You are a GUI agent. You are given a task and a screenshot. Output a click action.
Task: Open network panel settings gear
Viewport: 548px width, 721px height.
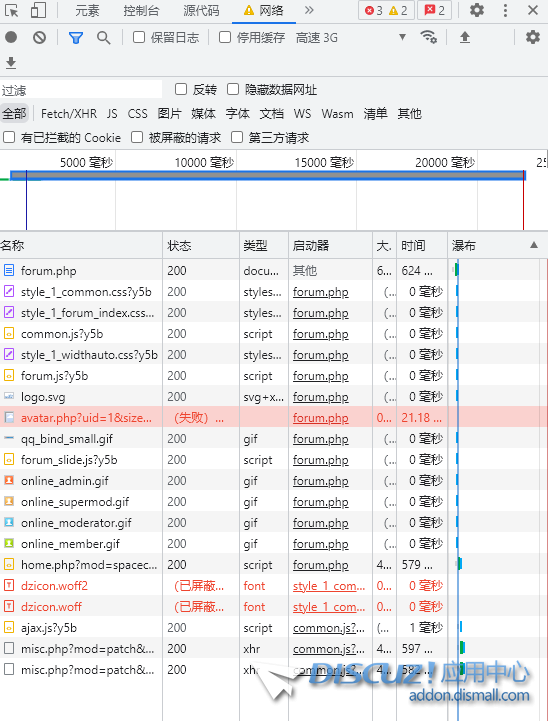(x=533, y=37)
